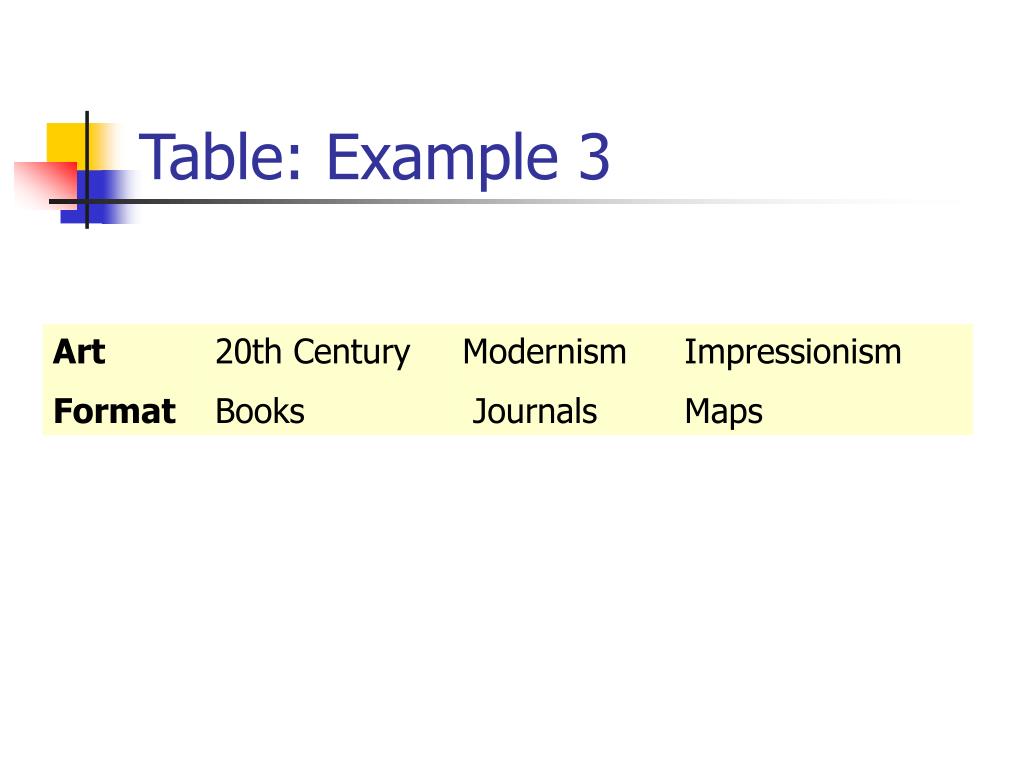Click the slide title 'Table: Example 3'
This screenshot has width=1024, height=768.
tap(374, 157)
